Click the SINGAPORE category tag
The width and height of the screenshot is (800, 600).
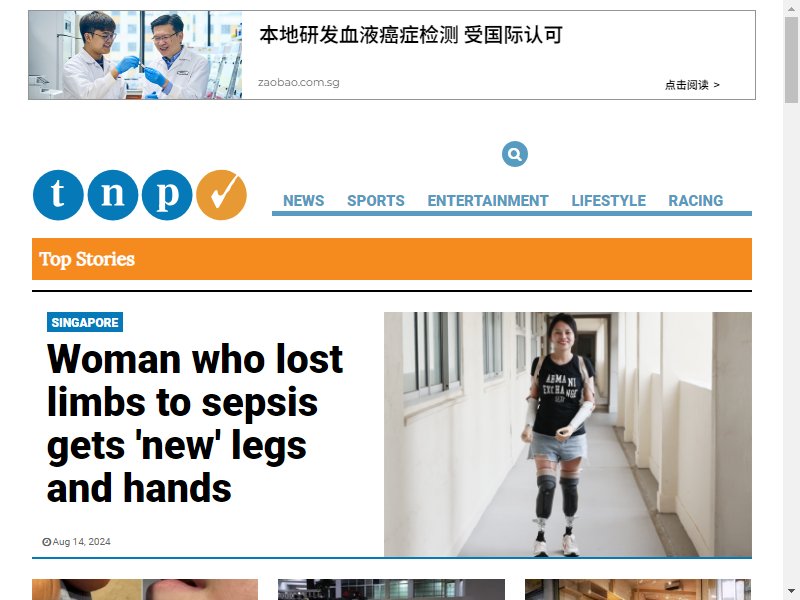[85, 322]
